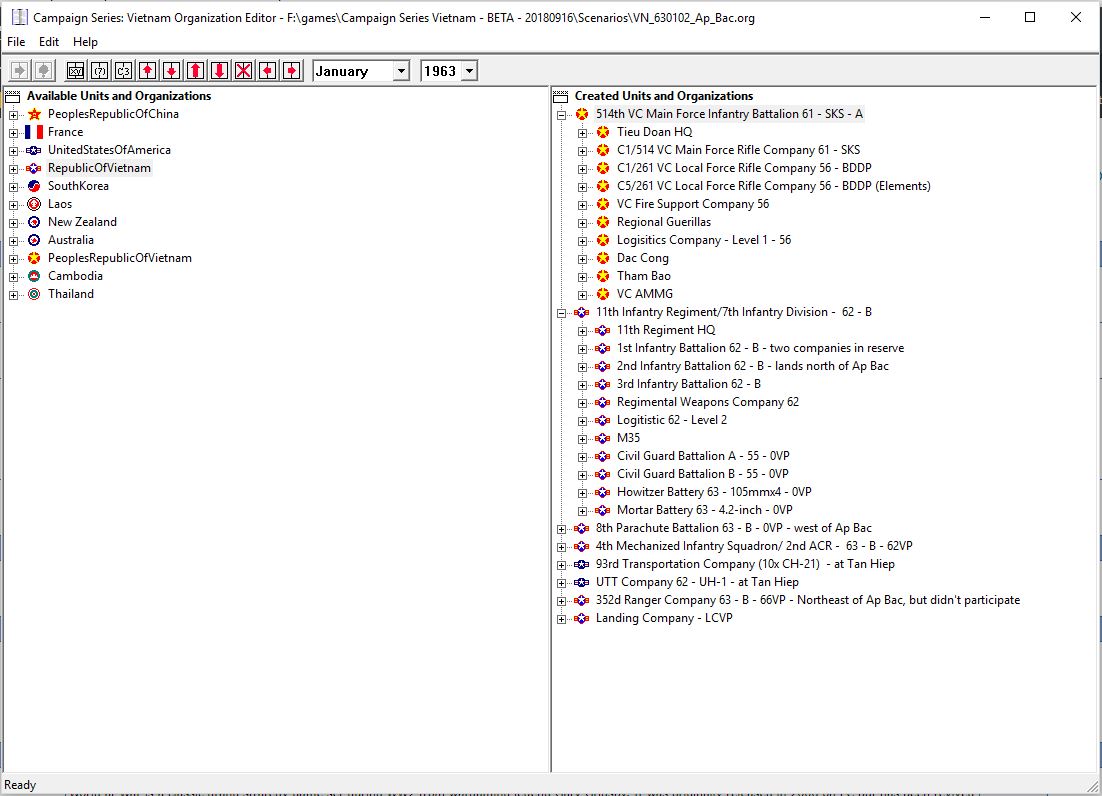This screenshot has width=1102, height=796.
Task: Expand the RepublicOfVietnam nation node
Action: tap(13, 169)
